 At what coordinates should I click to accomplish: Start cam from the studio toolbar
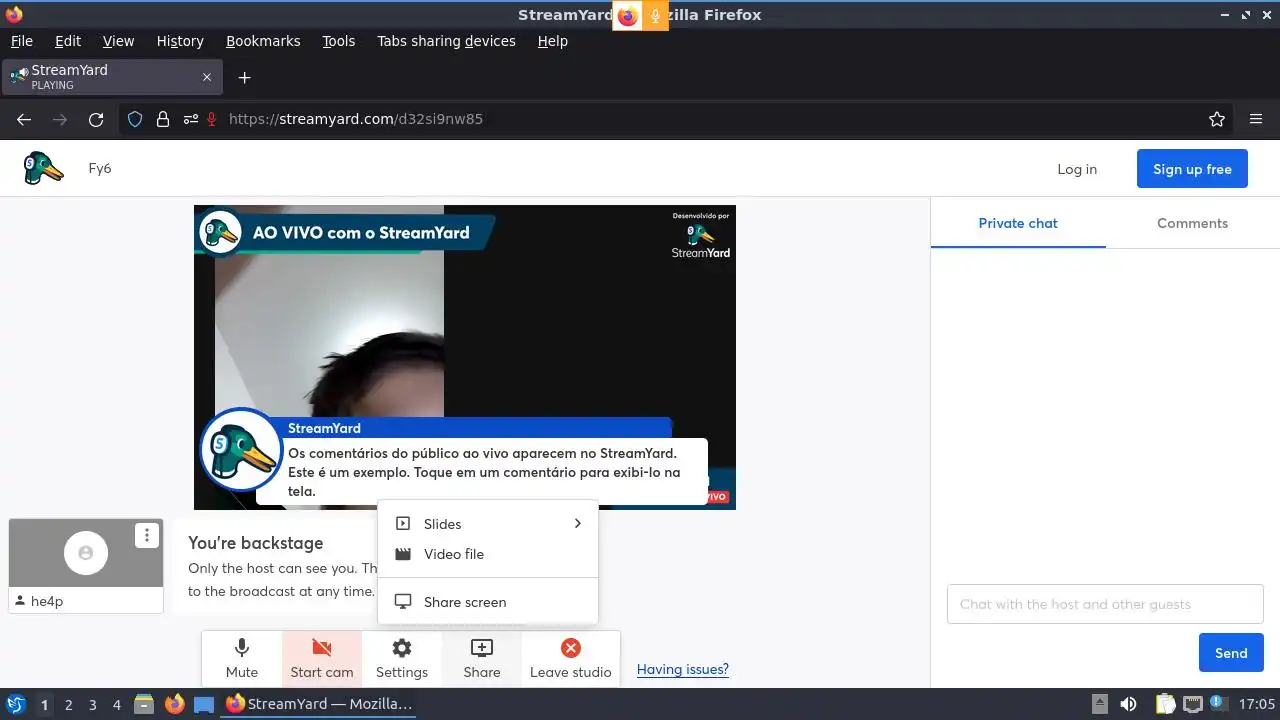[322, 658]
